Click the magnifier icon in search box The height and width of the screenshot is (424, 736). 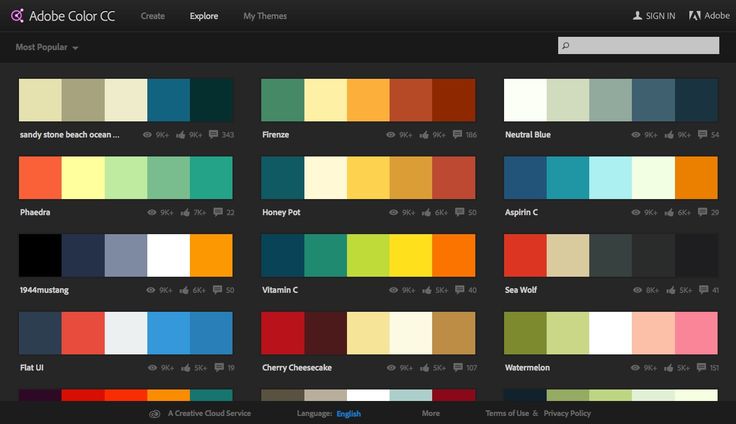tap(566, 46)
